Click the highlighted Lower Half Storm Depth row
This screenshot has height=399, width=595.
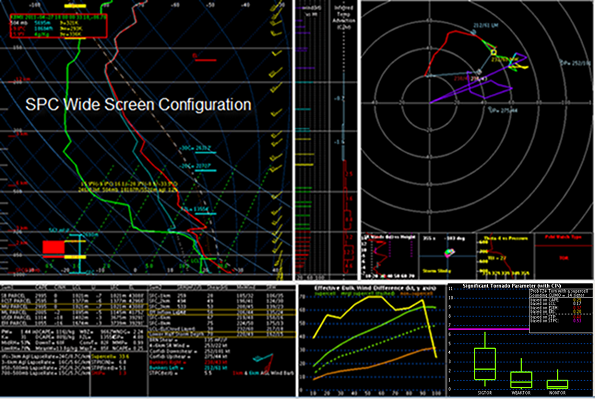tap(222, 334)
